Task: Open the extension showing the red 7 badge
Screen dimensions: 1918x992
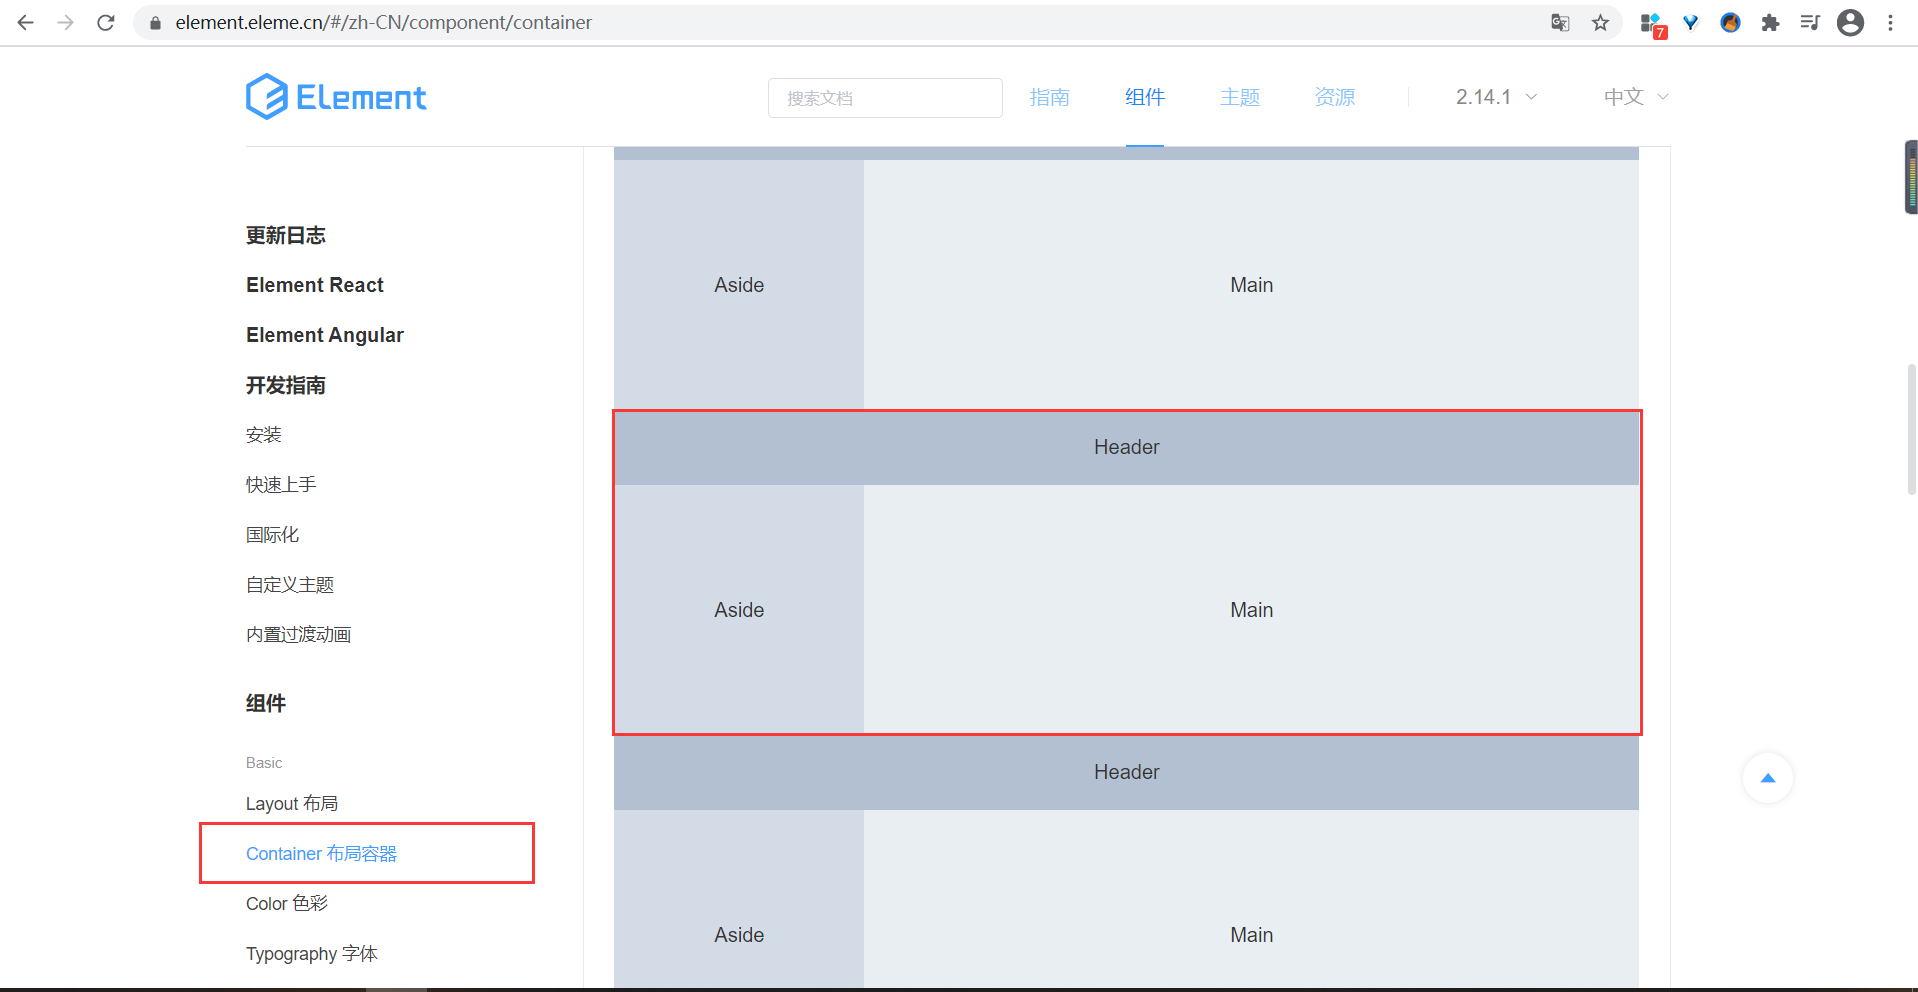Action: 1652,24
